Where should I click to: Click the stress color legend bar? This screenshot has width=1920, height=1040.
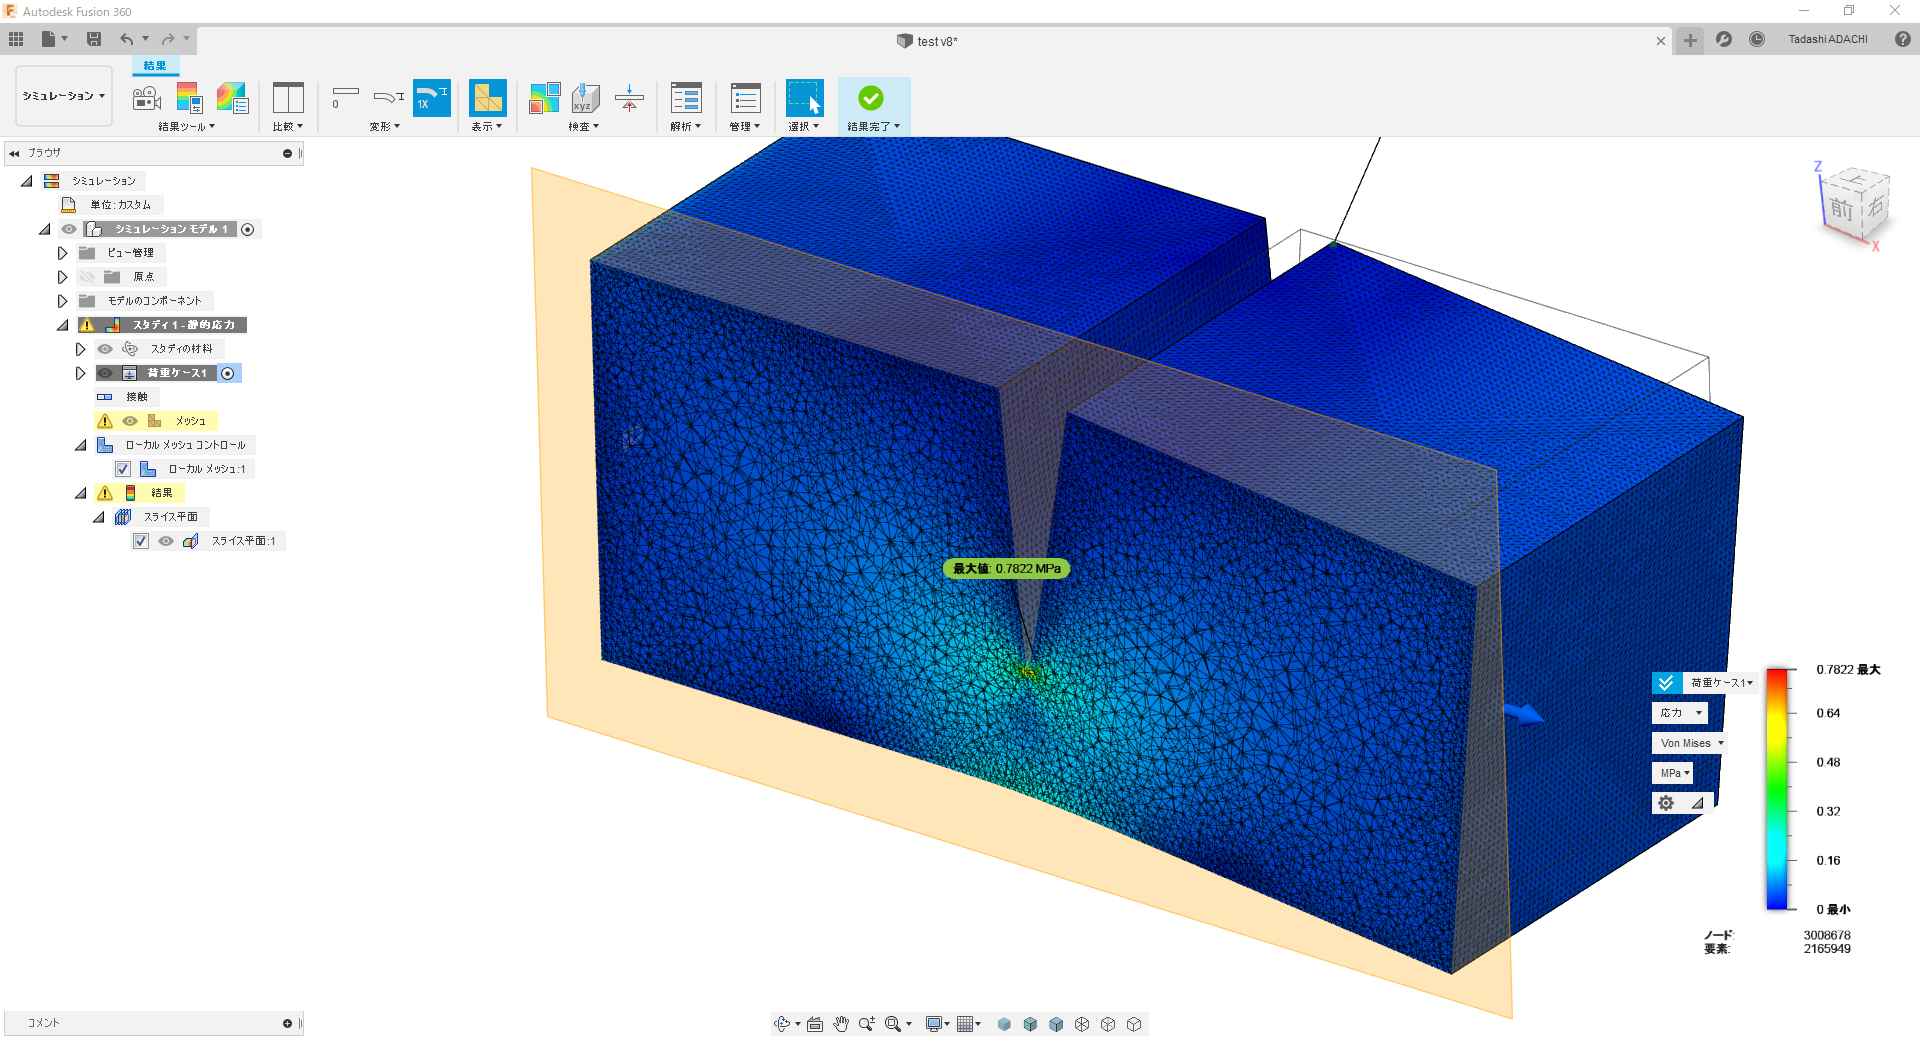coord(1777,789)
